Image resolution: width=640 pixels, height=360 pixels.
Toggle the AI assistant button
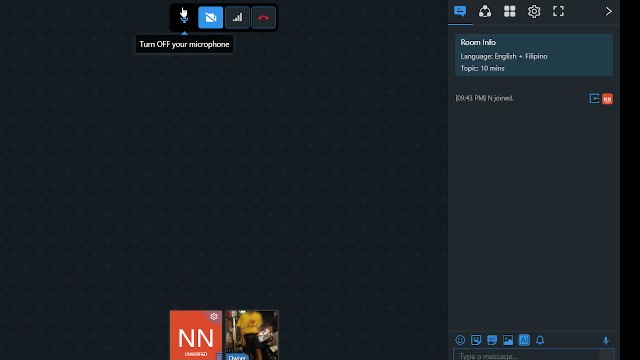click(x=524, y=340)
